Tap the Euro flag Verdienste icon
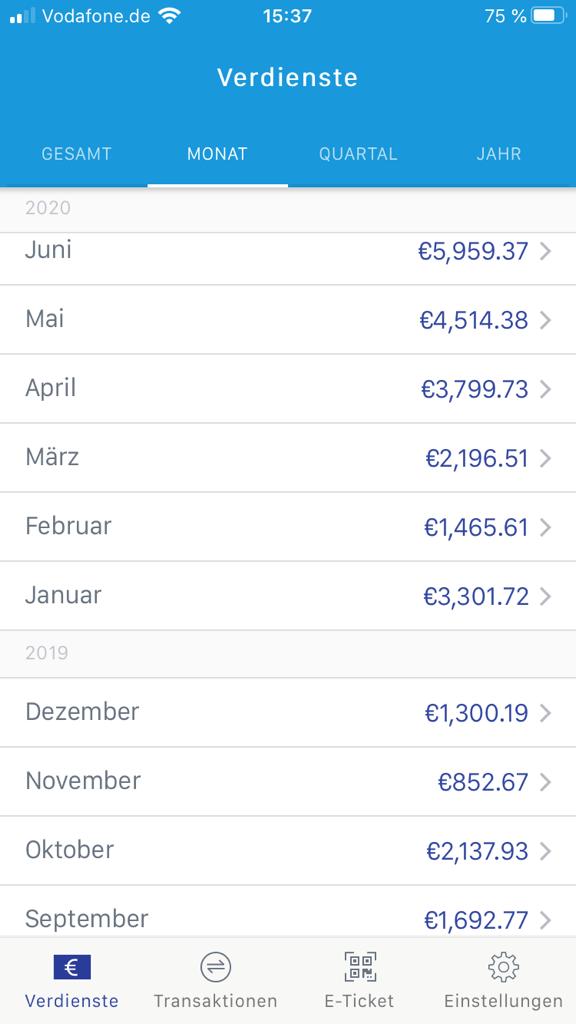Screen dimensions: 576x1024 pos(72,967)
